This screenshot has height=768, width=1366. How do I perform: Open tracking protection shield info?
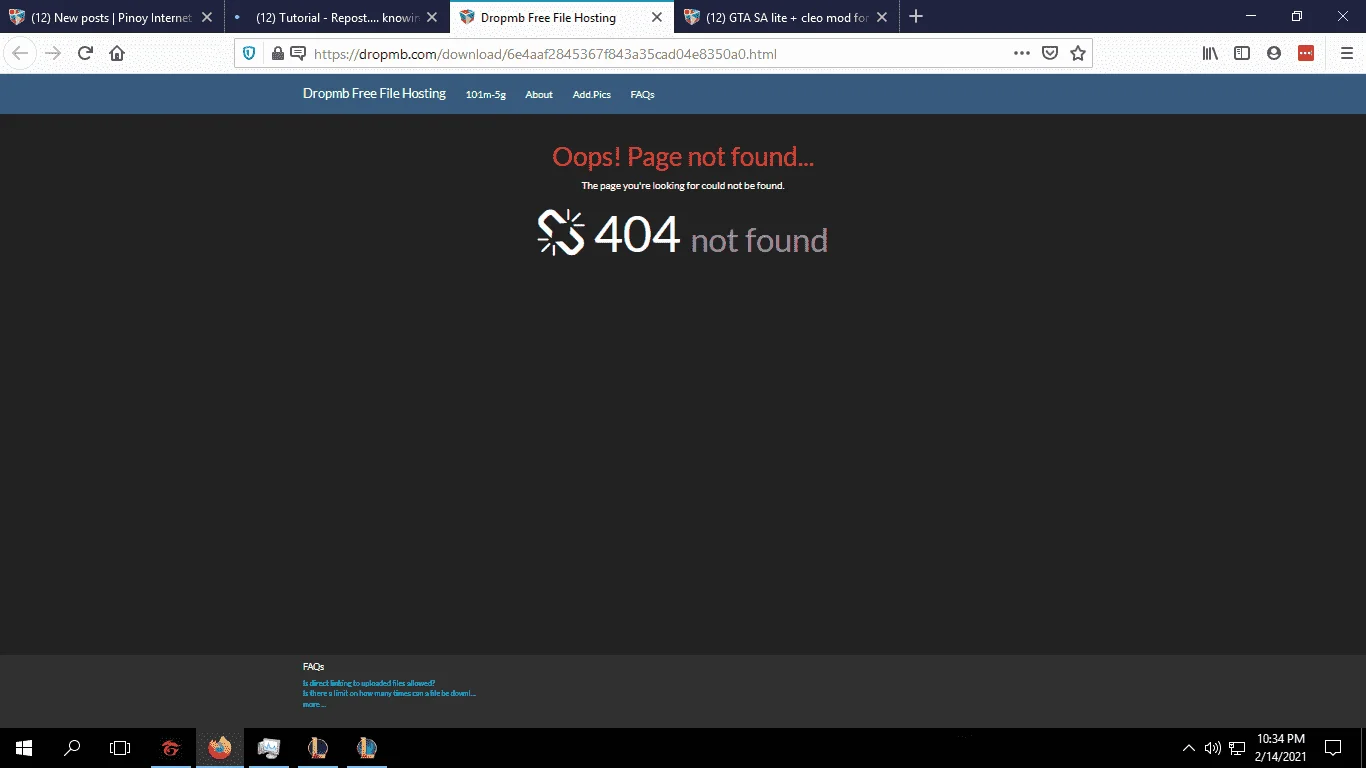(249, 54)
